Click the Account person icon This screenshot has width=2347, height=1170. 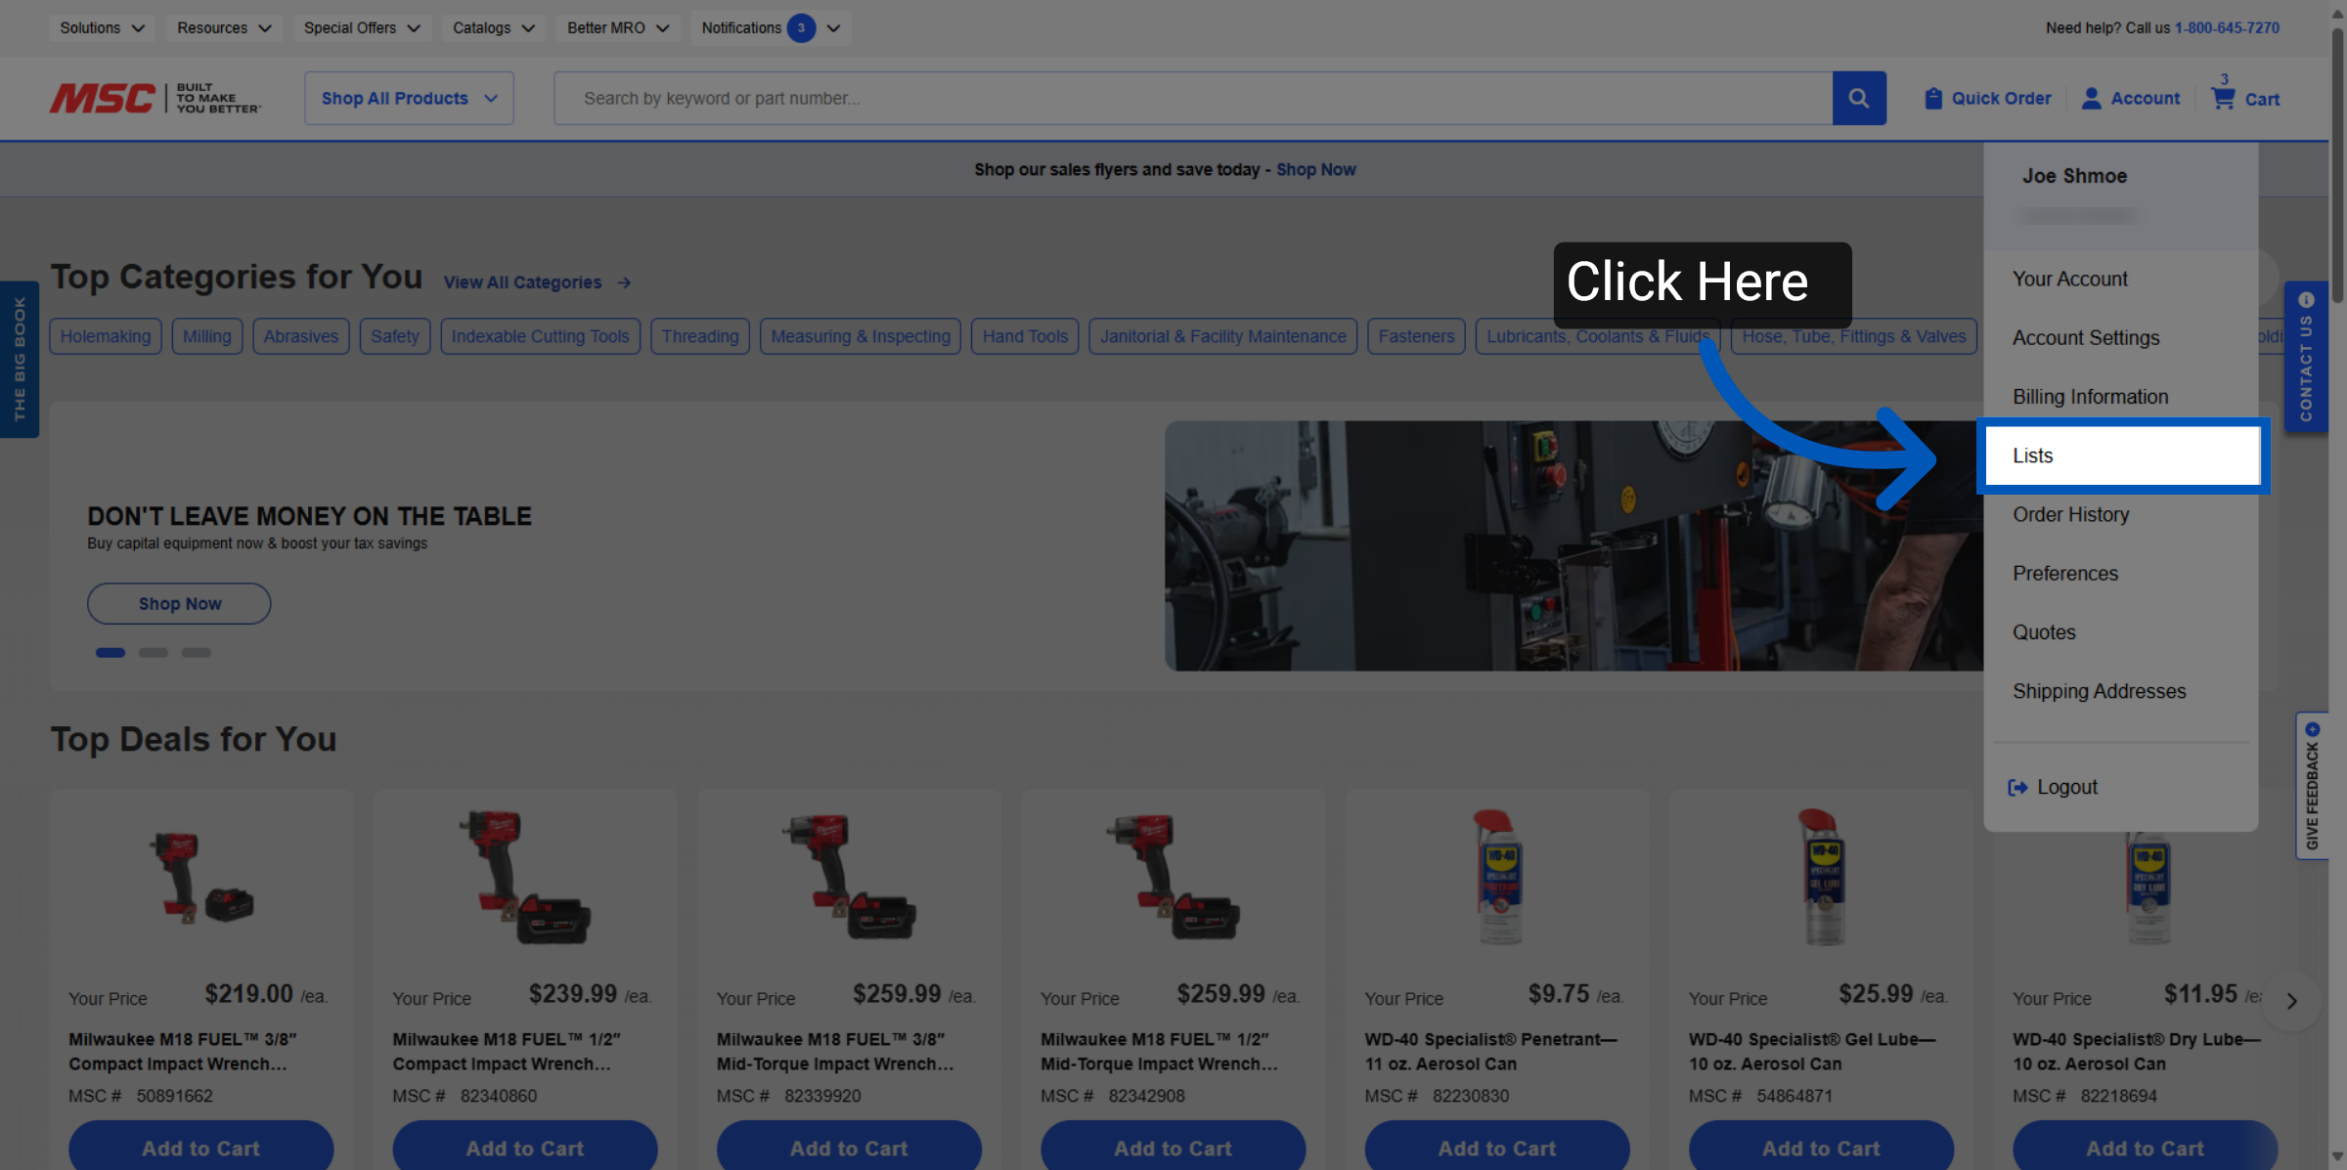tap(2091, 98)
